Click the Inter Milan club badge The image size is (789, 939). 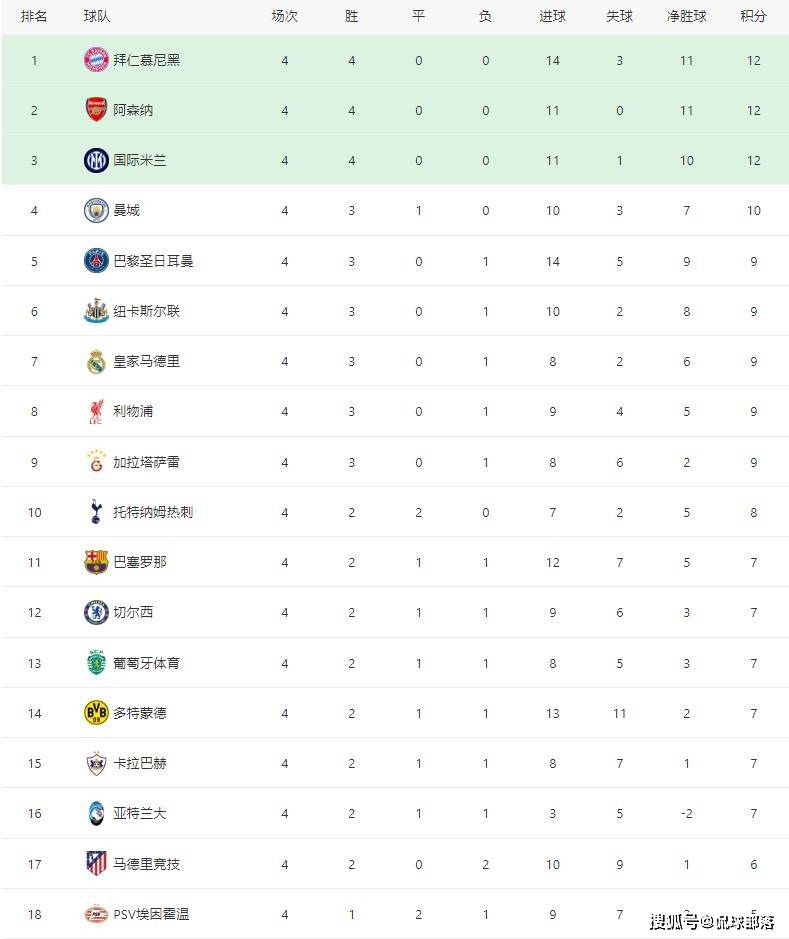click(96, 160)
